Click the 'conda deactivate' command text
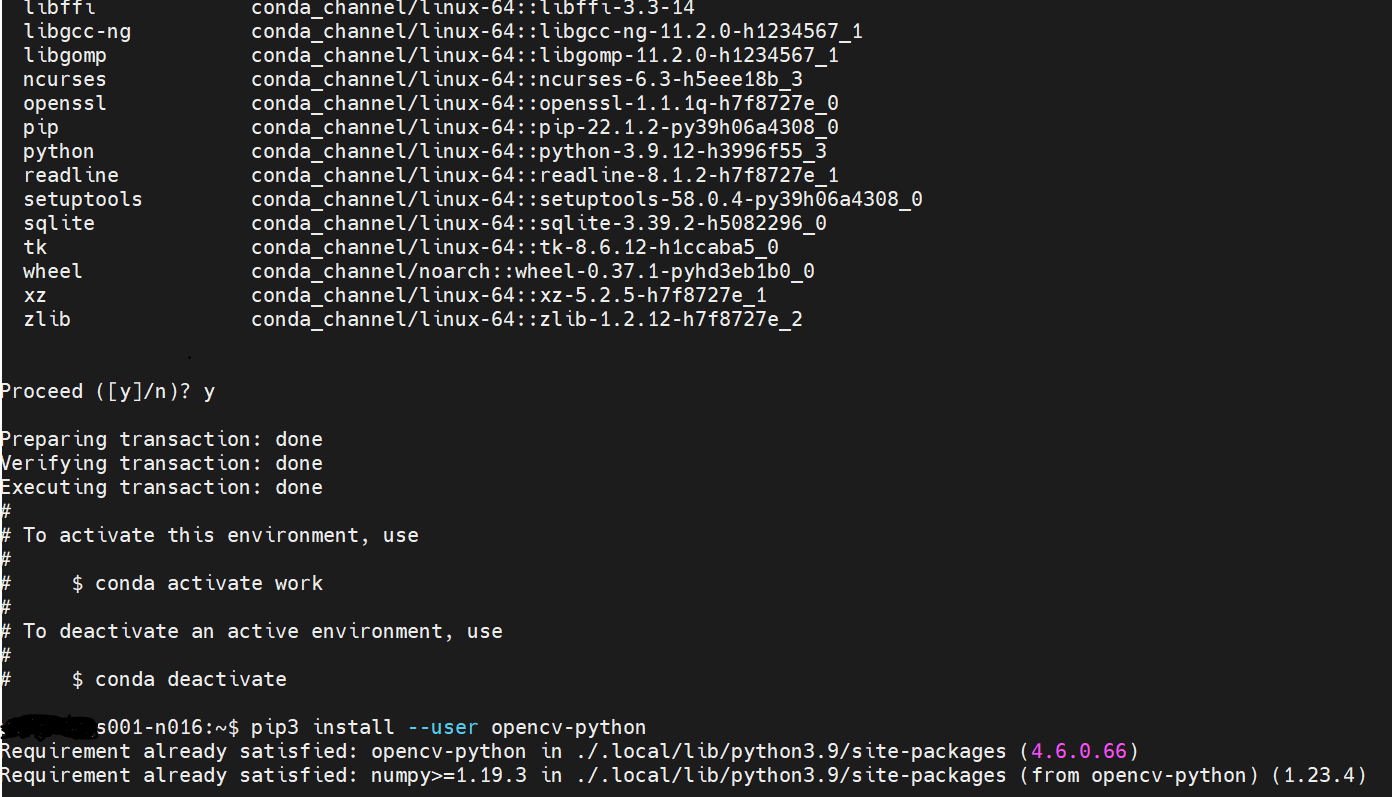The height and width of the screenshot is (797, 1392). click(190, 680)
